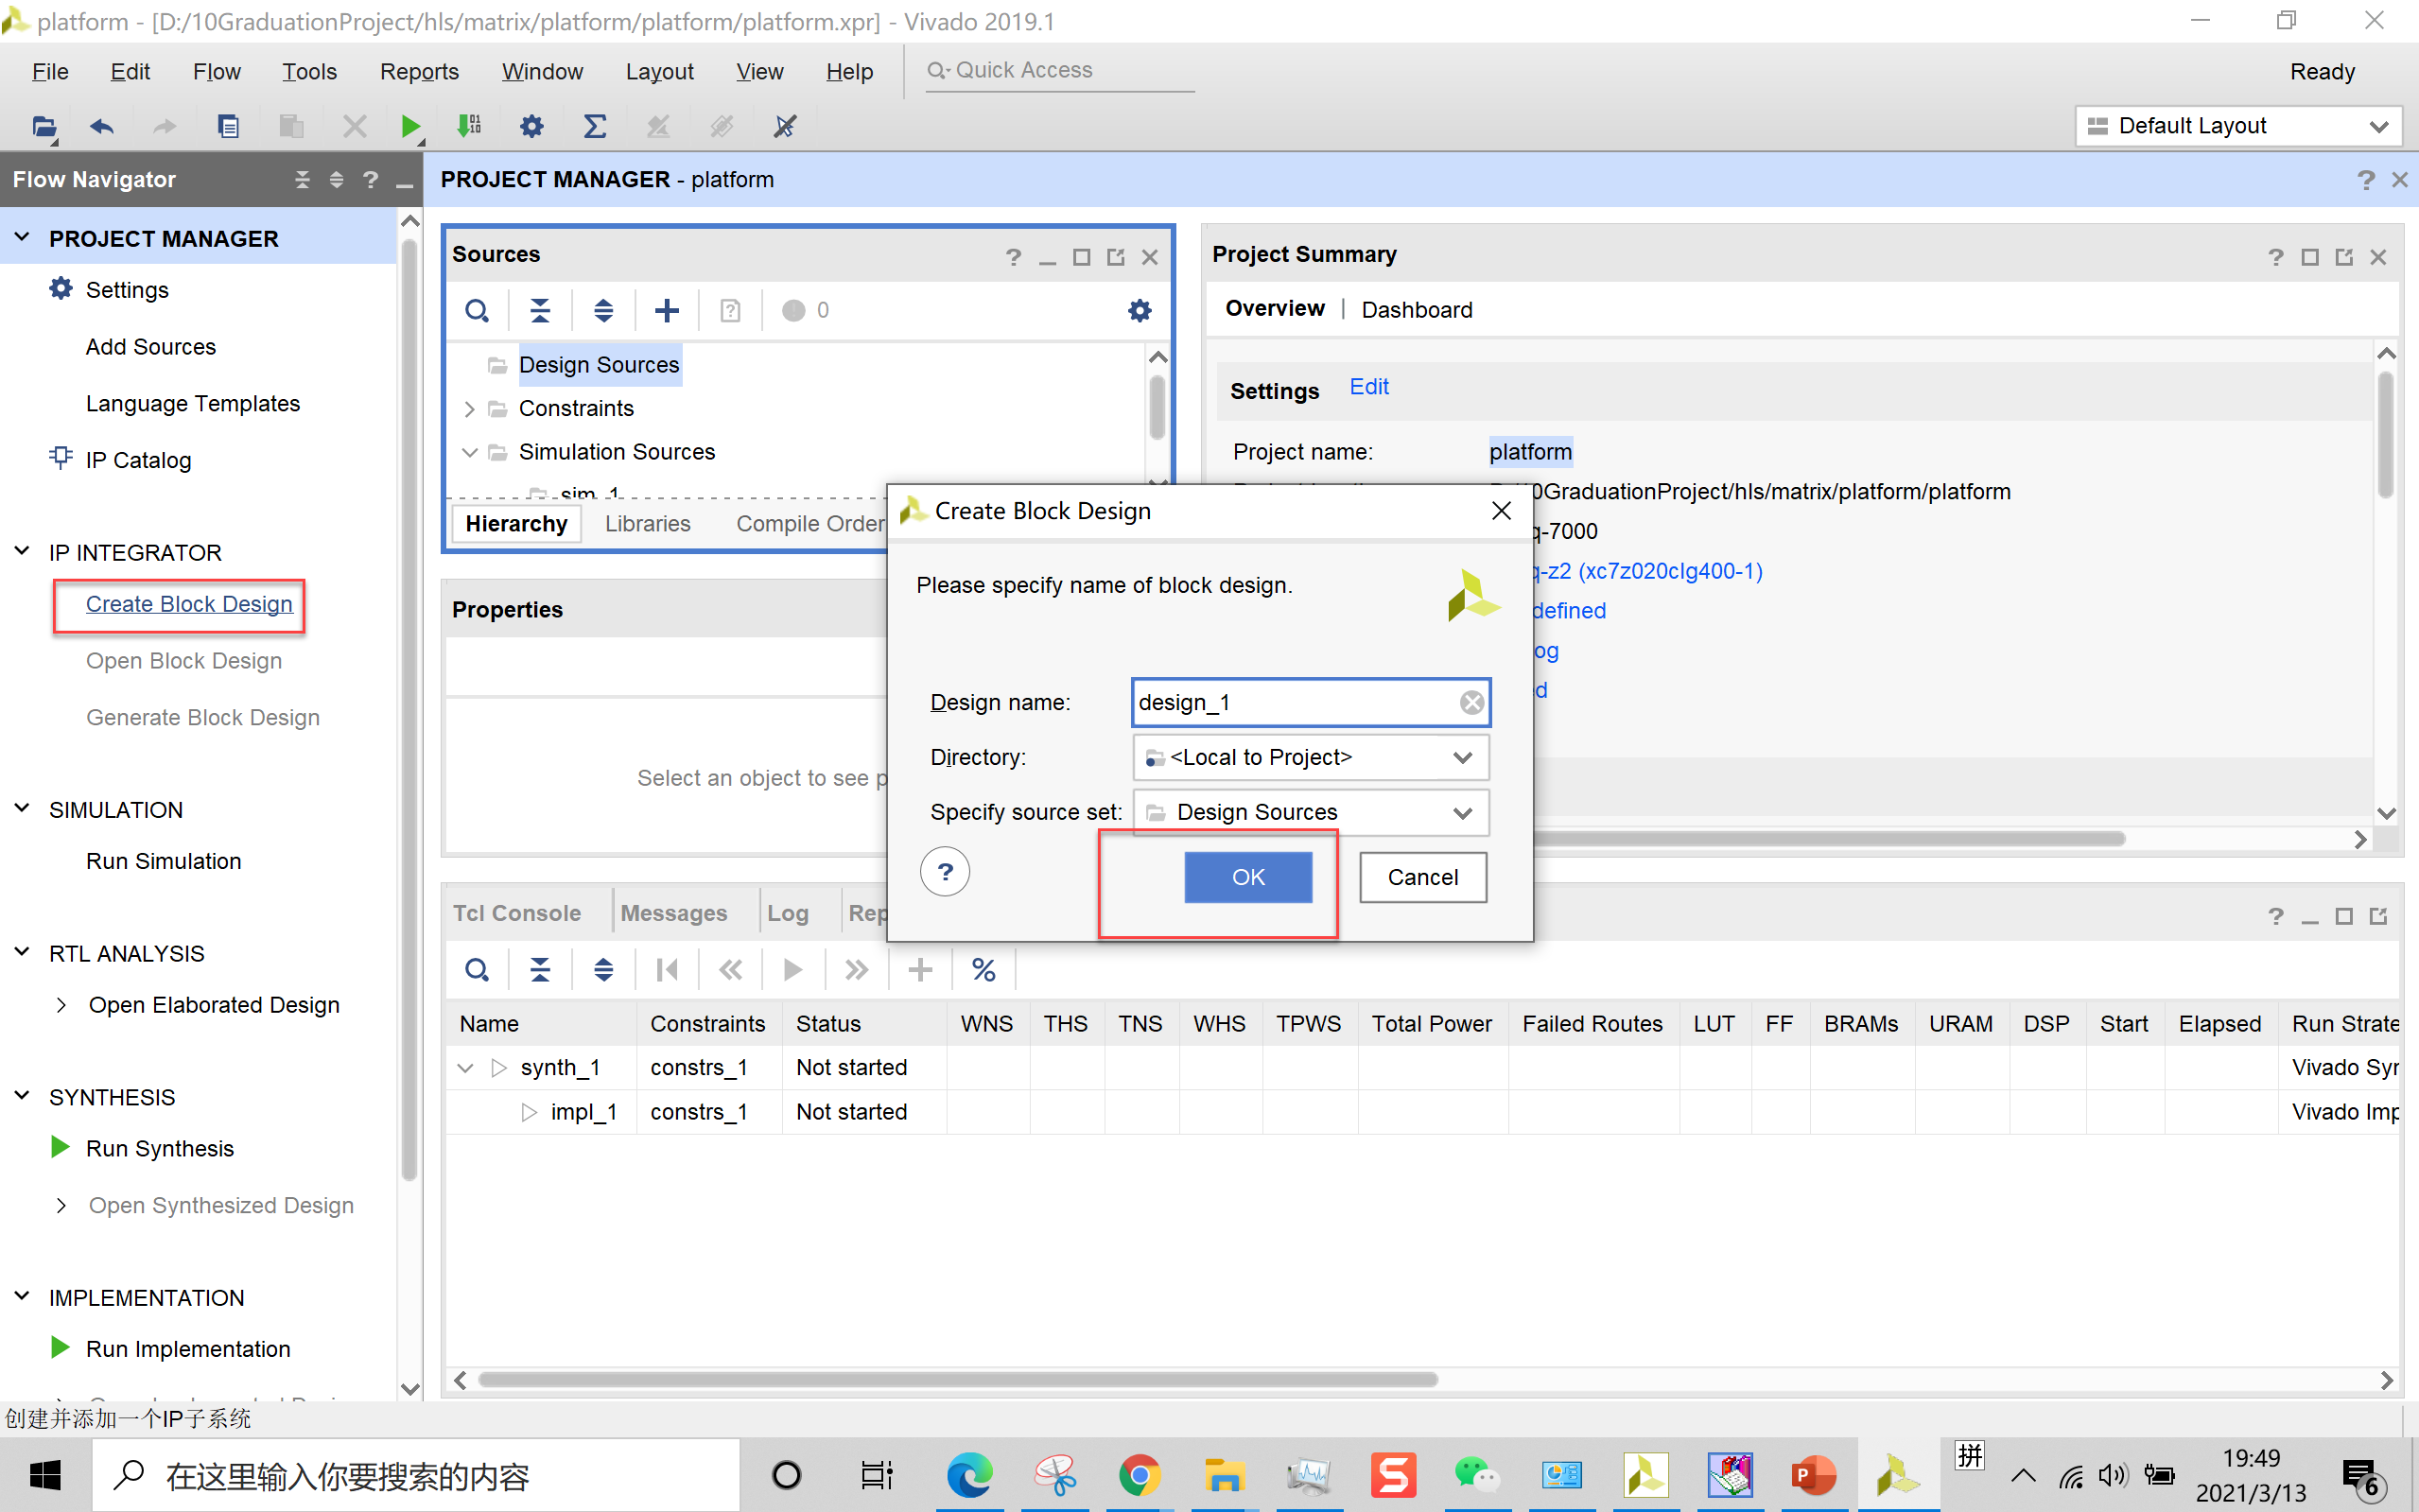Collapse IP INTEGRATOR section in Flow Navigator

[22, 552]
